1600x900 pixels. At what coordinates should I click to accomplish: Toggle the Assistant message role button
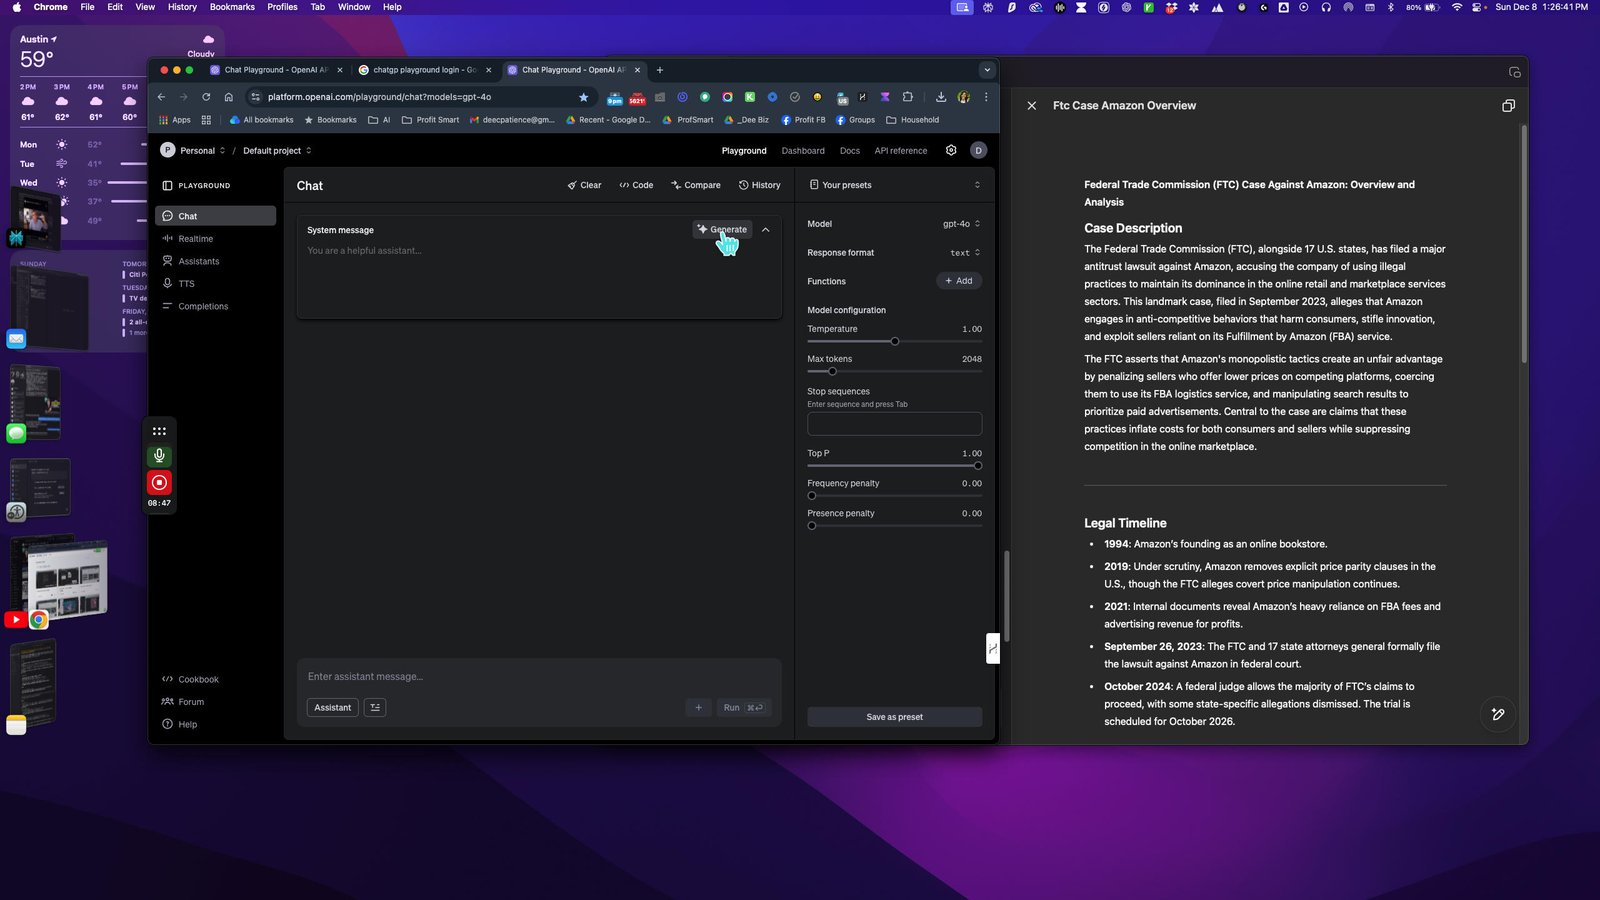332,707
